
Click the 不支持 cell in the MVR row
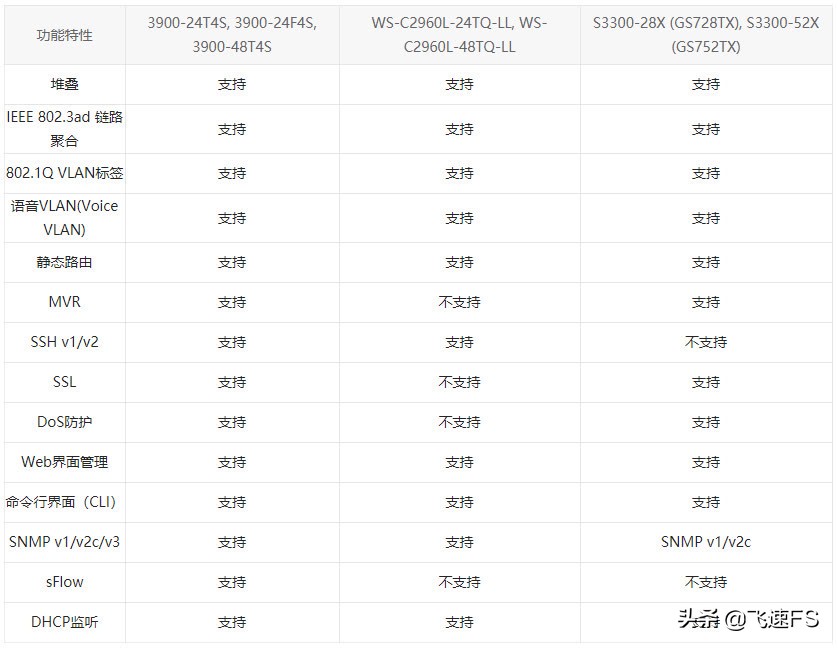coord(459,302)
